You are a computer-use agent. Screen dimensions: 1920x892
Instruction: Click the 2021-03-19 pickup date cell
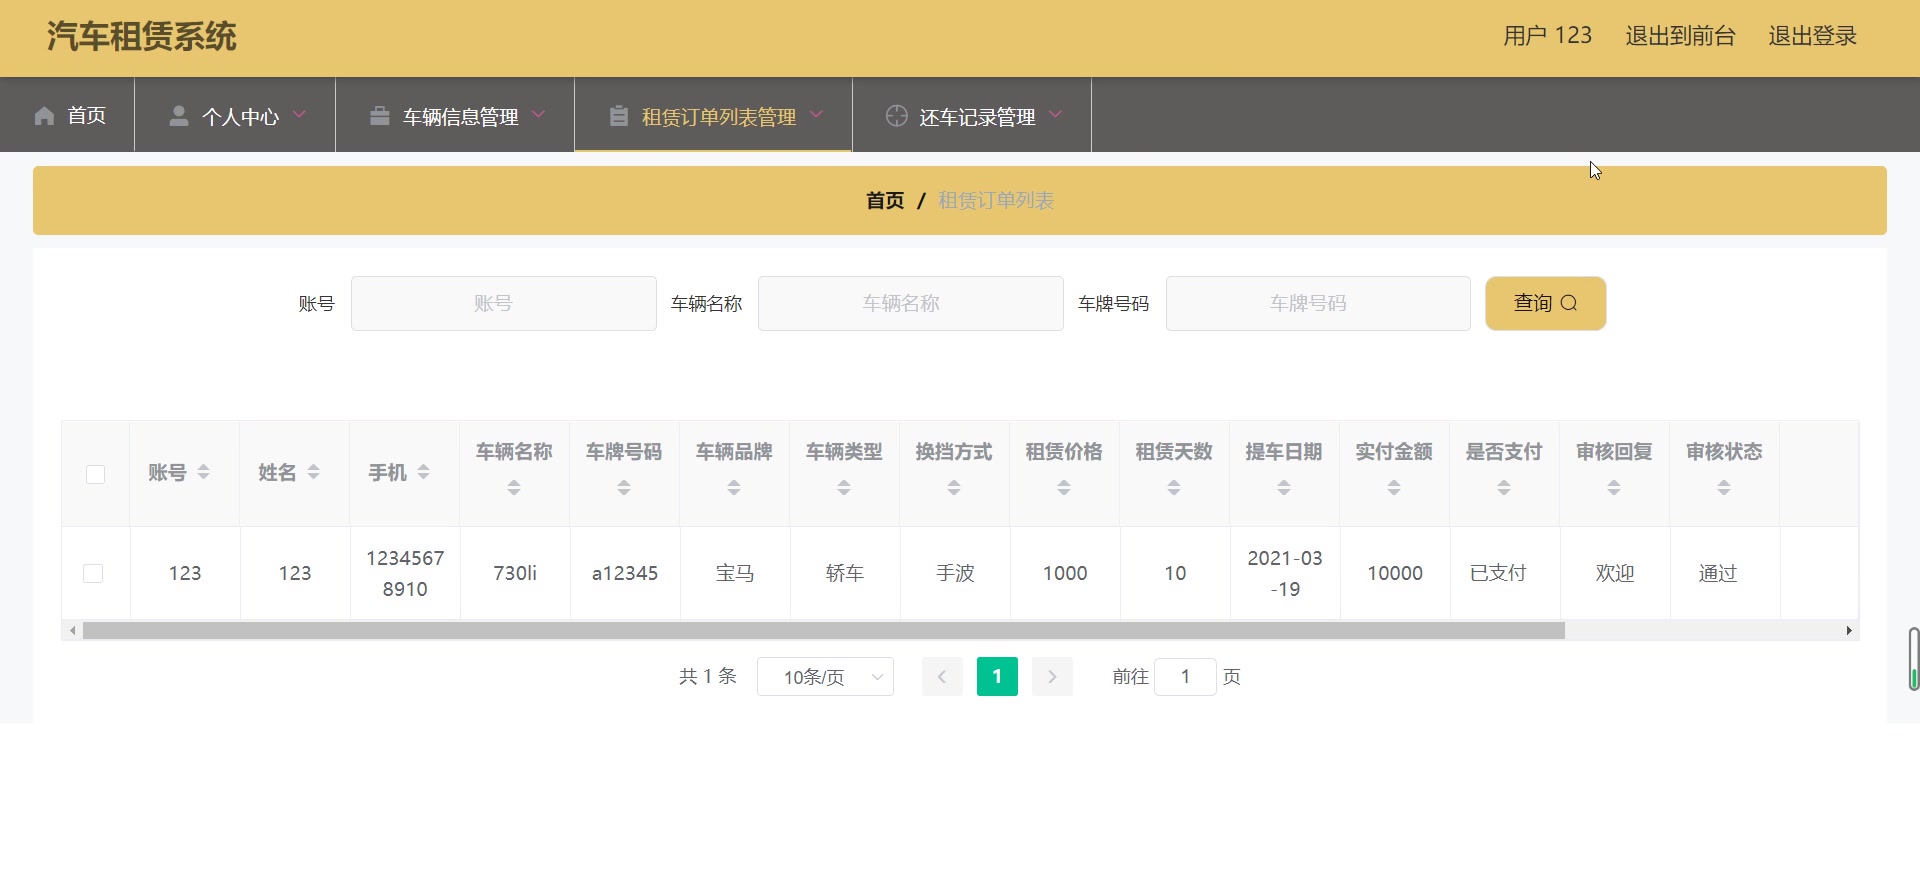(1285, 574)
